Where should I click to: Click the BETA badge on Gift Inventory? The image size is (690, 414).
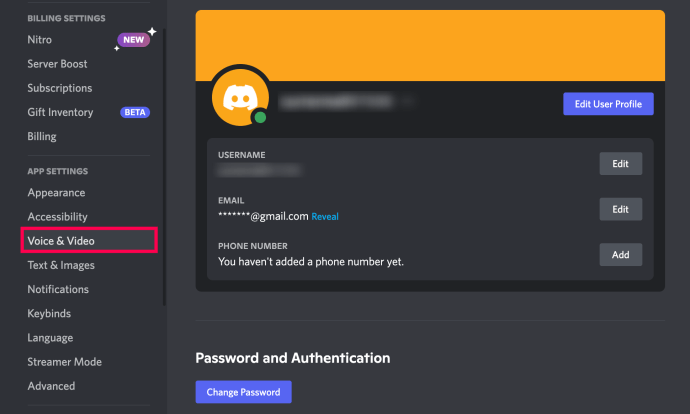pos(135,113)
